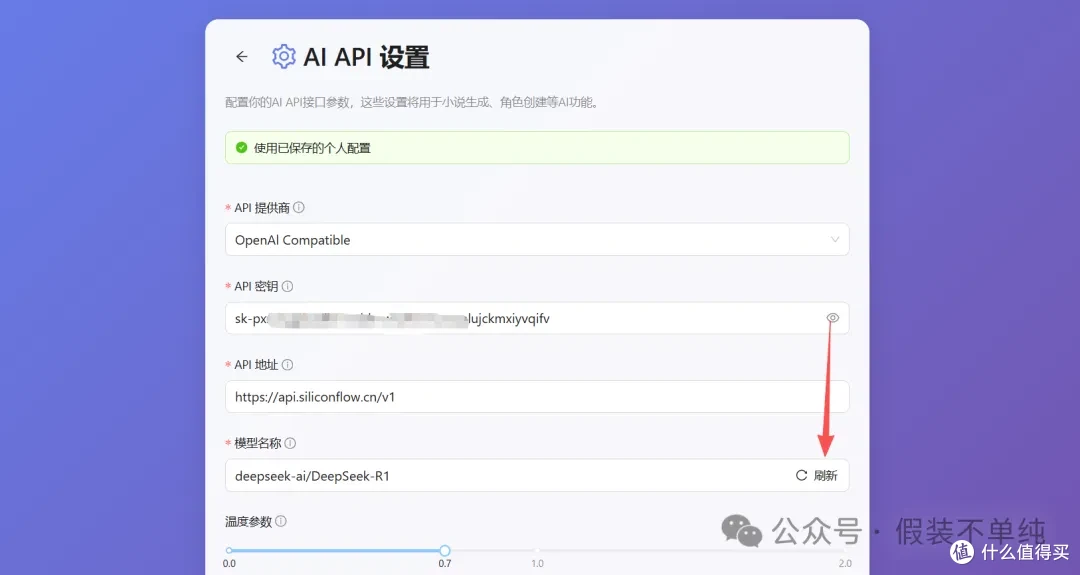Open the OpenAI Compatible provider dropdown
This screenshot has width=1080, height=575.
[x=537, y=240]
